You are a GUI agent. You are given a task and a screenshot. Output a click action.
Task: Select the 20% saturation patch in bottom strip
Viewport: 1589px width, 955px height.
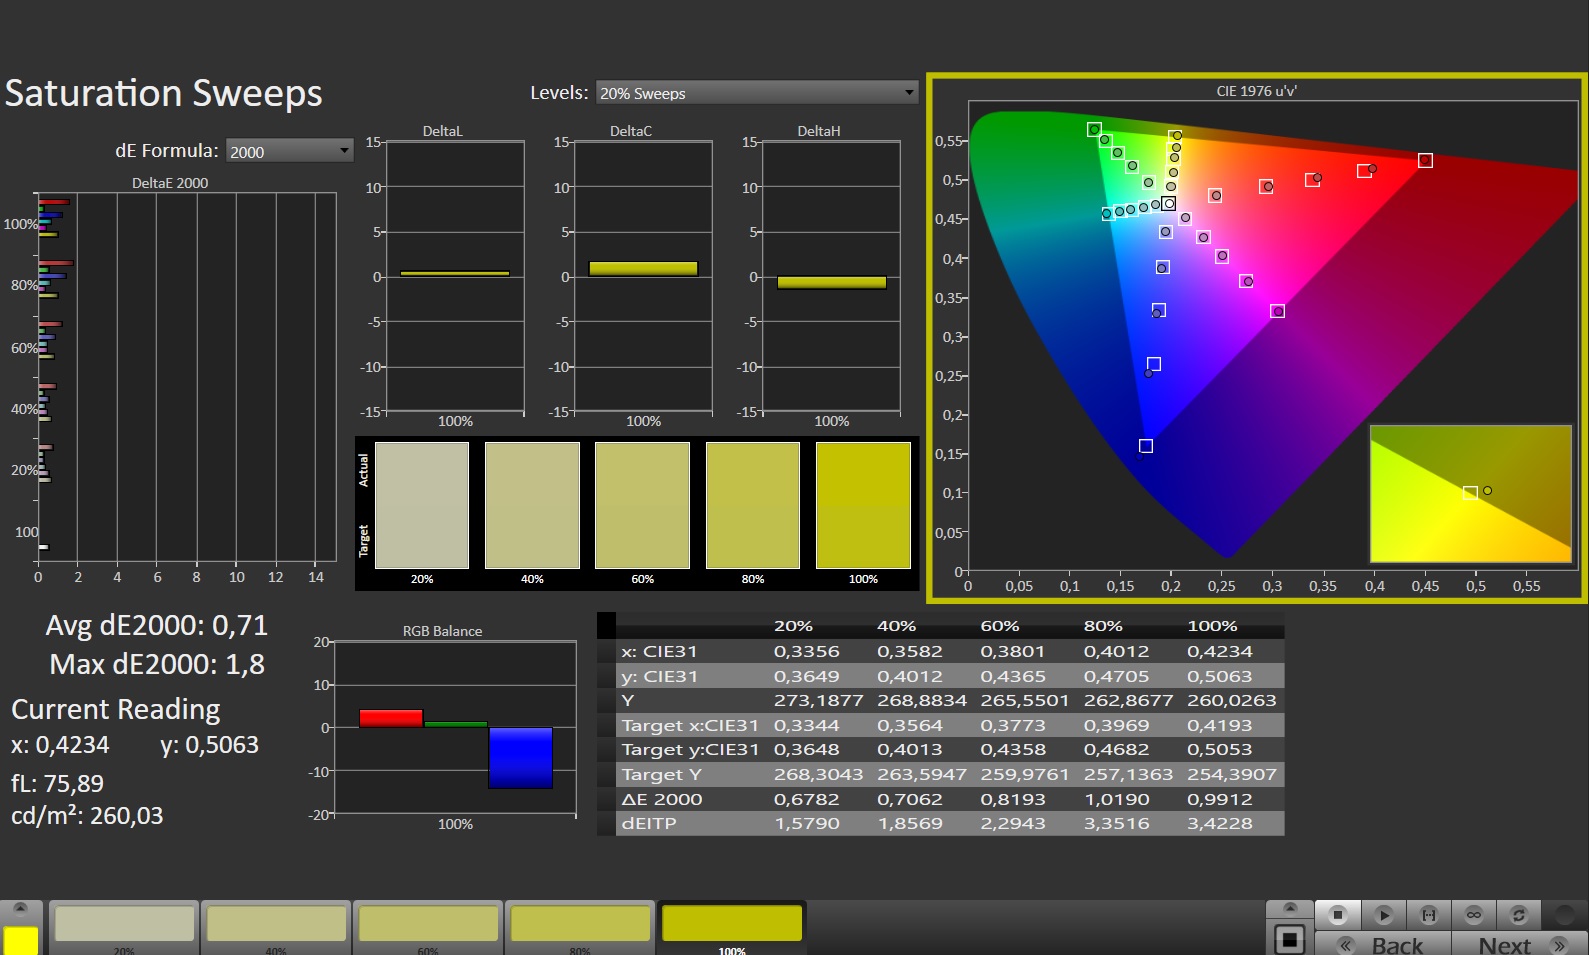(124, 925)
